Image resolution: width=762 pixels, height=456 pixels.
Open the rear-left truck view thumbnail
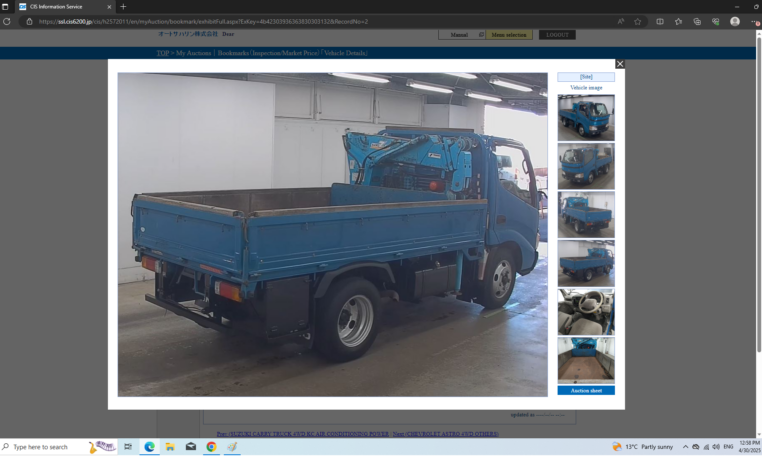pos(586,215)
